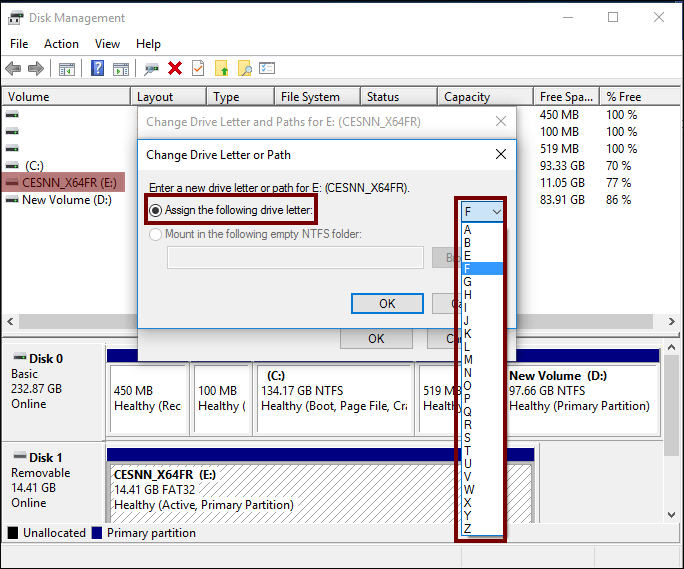Click the yellow folder with green arrow icon

[222, 69]
